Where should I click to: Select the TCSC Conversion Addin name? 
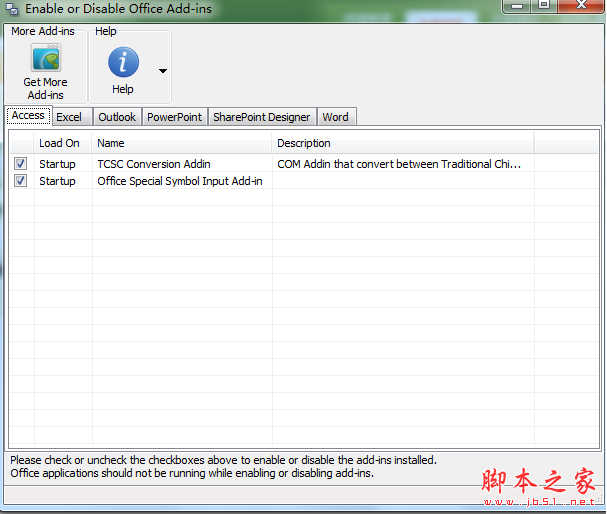154,164
